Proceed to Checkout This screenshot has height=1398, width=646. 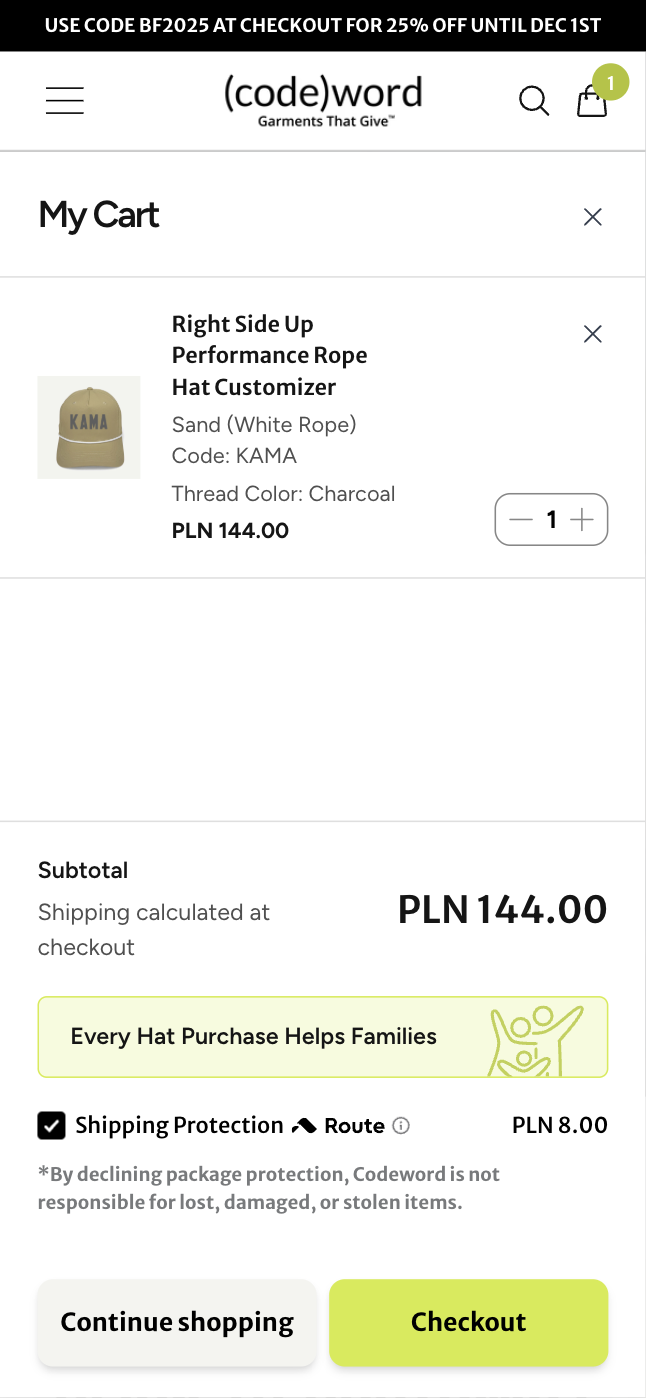[468, 1322]
